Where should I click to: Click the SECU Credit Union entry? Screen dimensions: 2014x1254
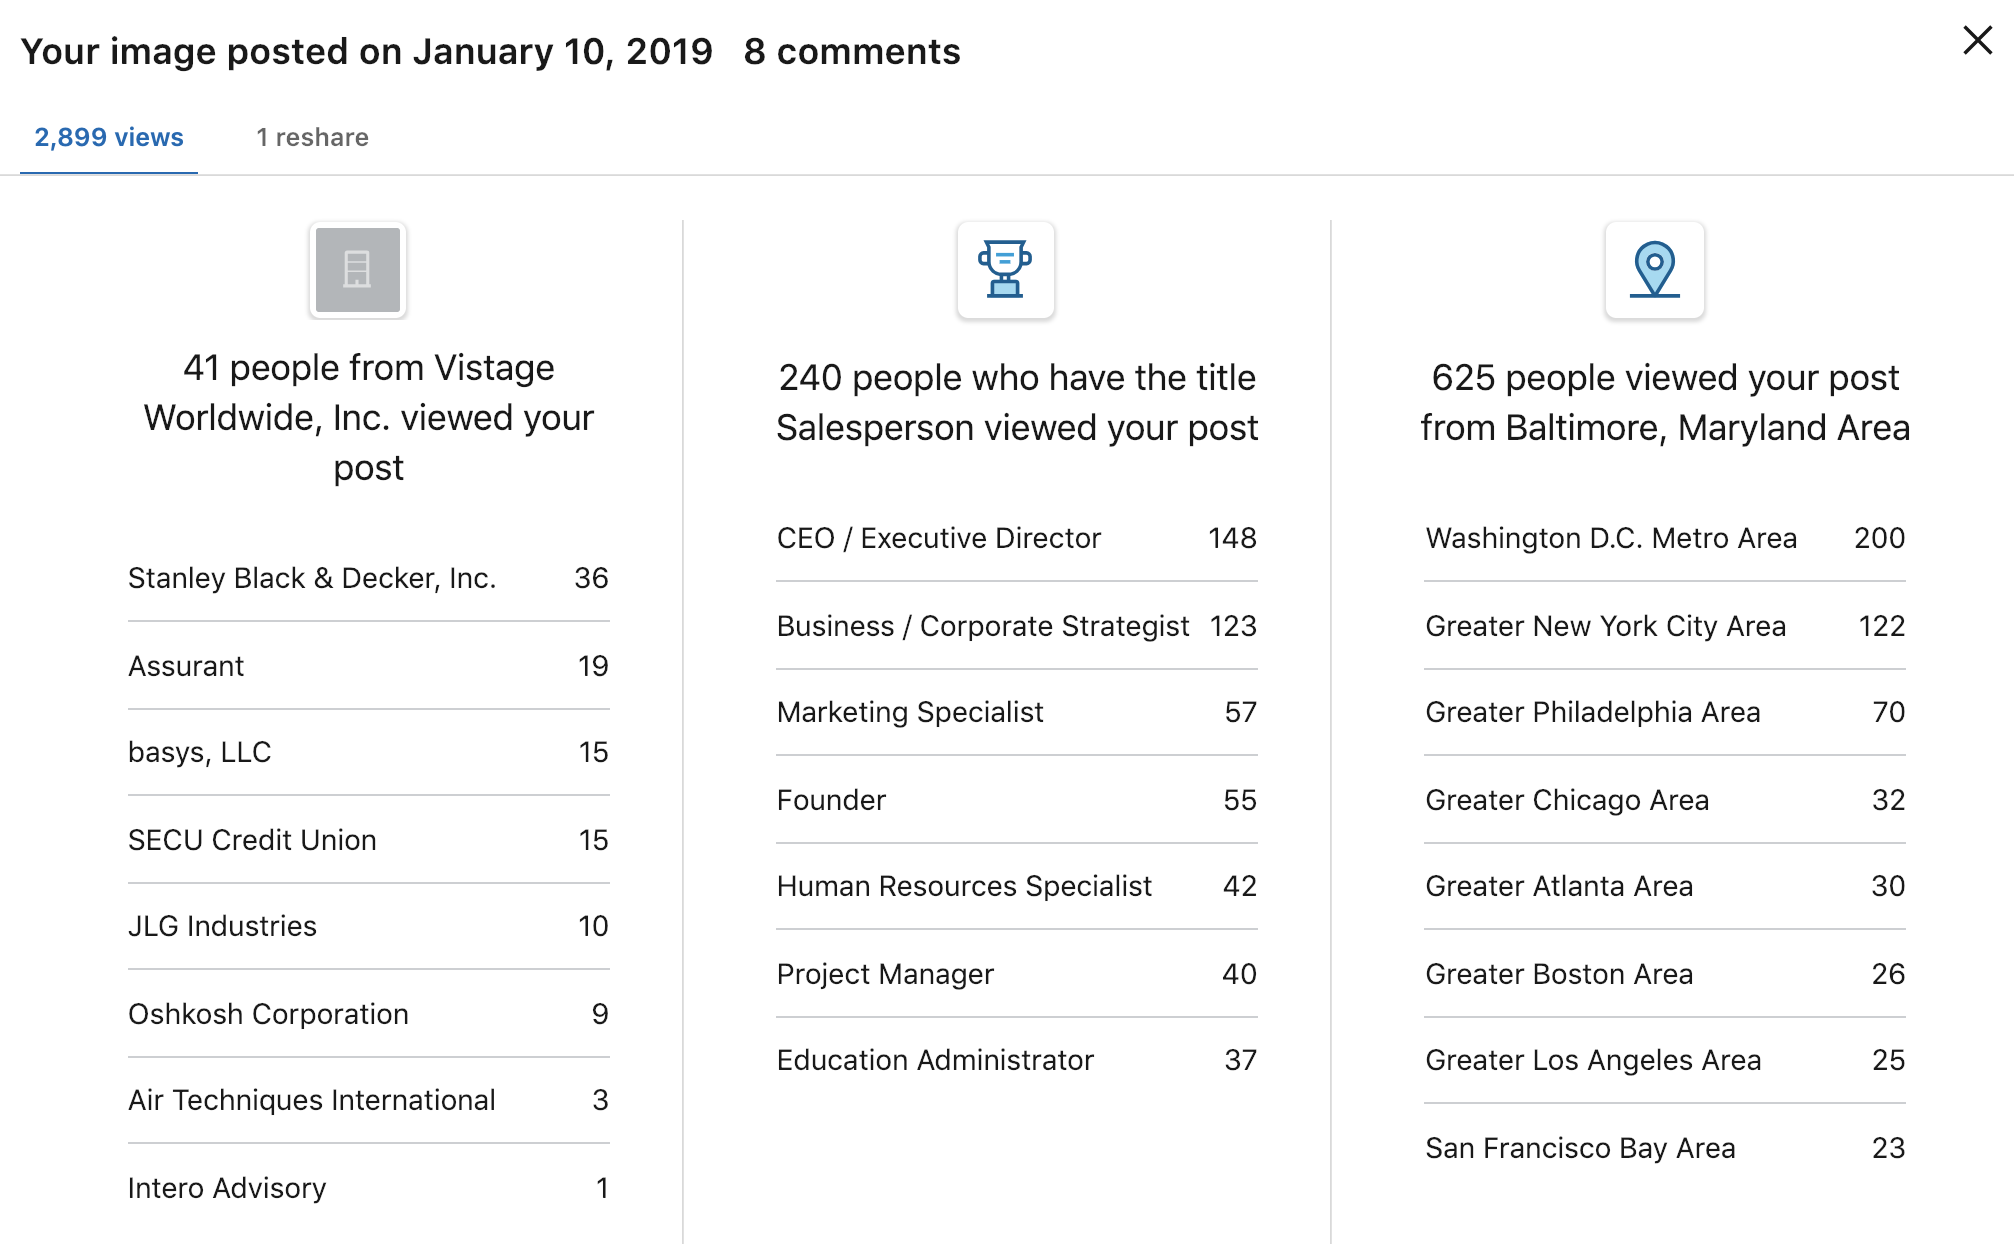click(368, 840)
